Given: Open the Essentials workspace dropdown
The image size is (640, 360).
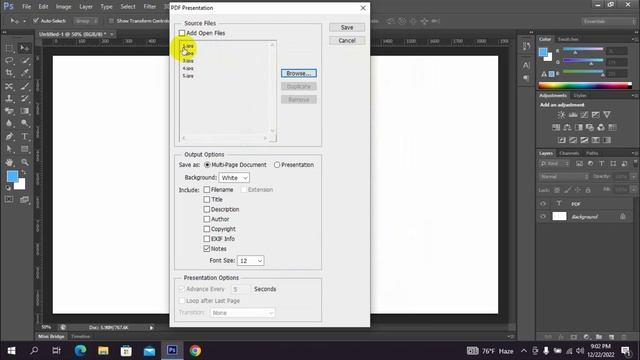Looking at the screenshot, I should click(608, 21).
